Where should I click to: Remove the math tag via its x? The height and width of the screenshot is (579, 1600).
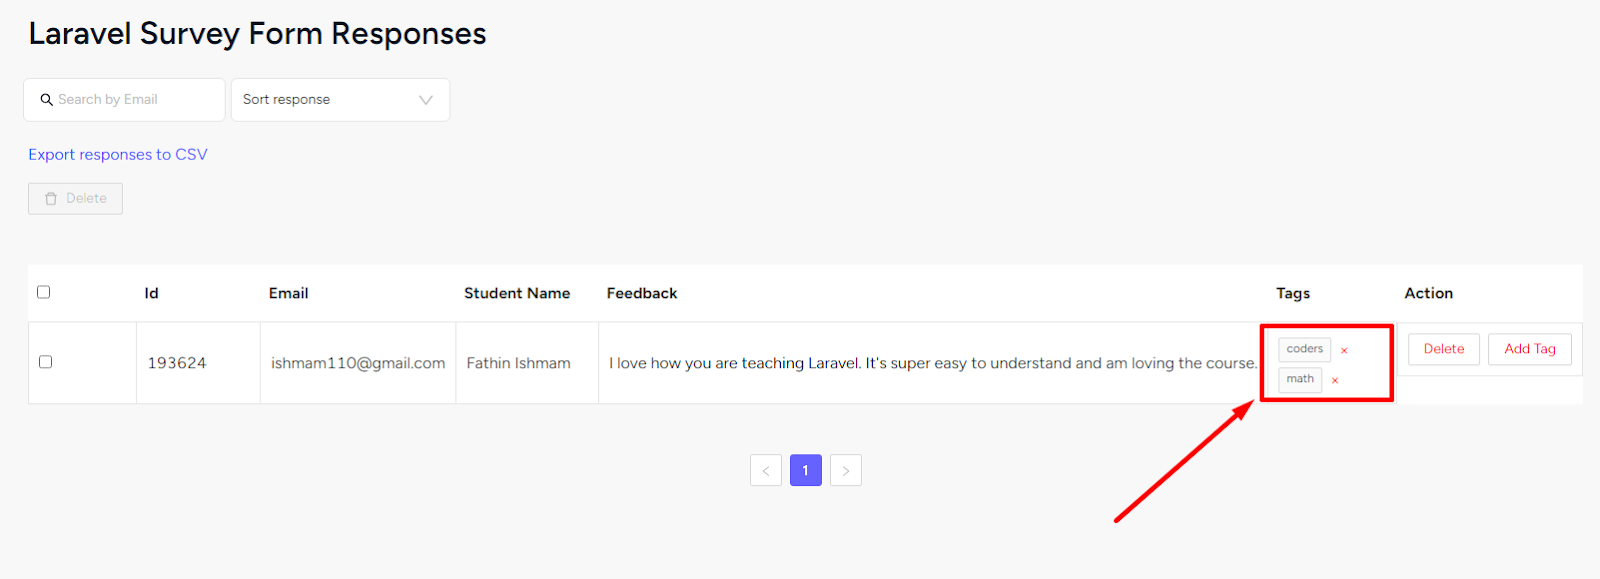point(1335,380)
